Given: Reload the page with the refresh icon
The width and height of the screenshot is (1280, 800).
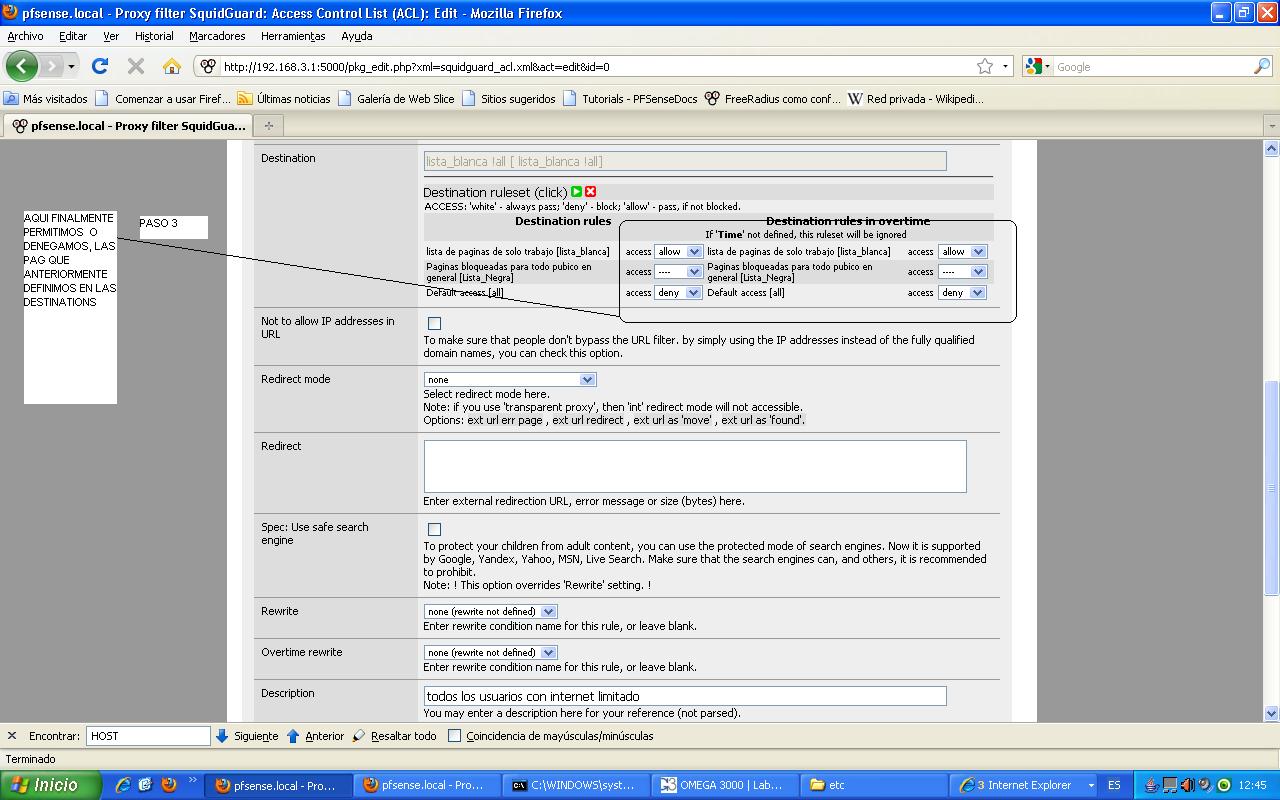Looking at the screenshot, I should (x=100, y=67).
